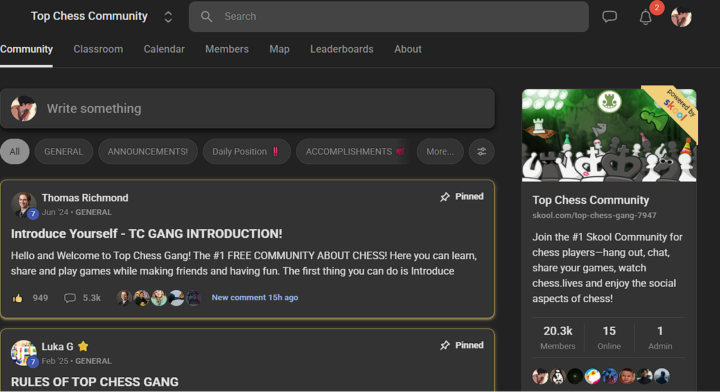The image size is (720, 392).
Task: Open notifications bell with 2 alerts
Action: click(646, 17)
